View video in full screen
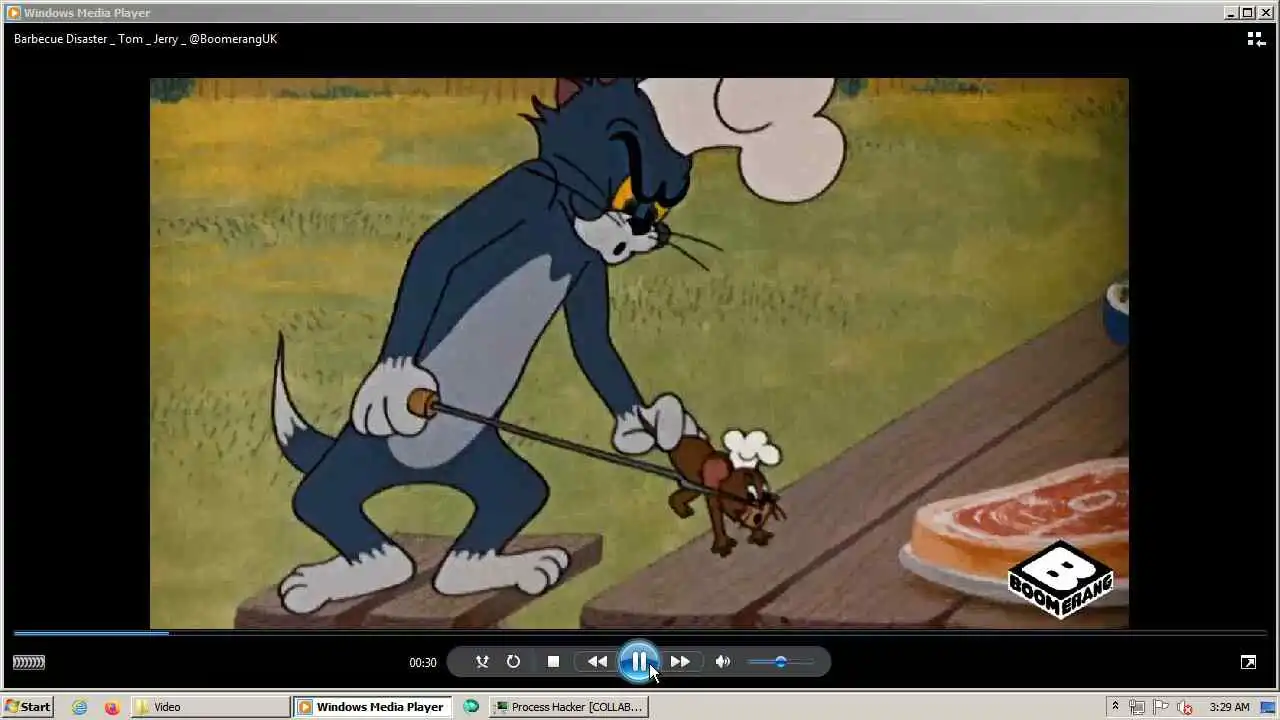 [x=1248, y=662]
